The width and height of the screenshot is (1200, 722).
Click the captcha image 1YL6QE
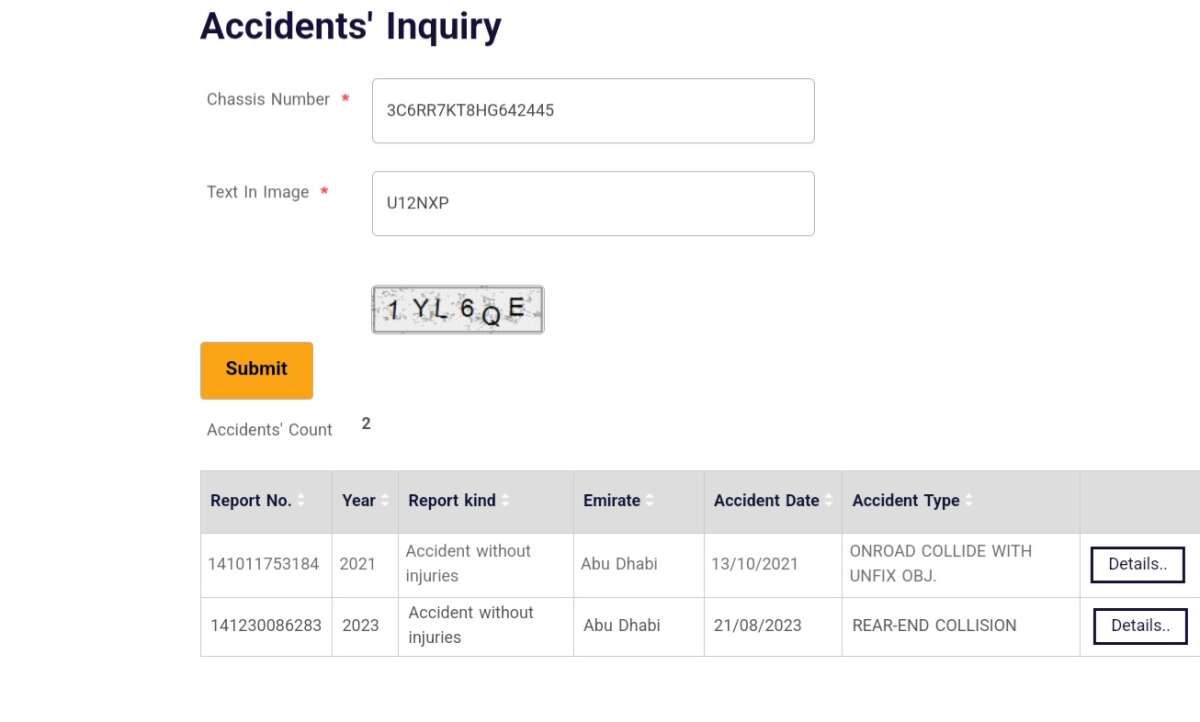pyautogui.click(x=458, y=310)
